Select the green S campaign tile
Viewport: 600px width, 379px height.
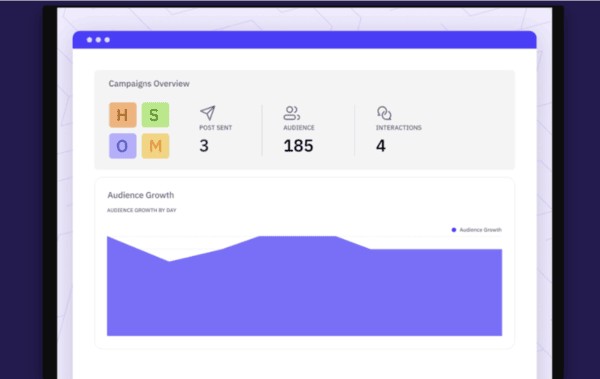(x=155, y=115)
